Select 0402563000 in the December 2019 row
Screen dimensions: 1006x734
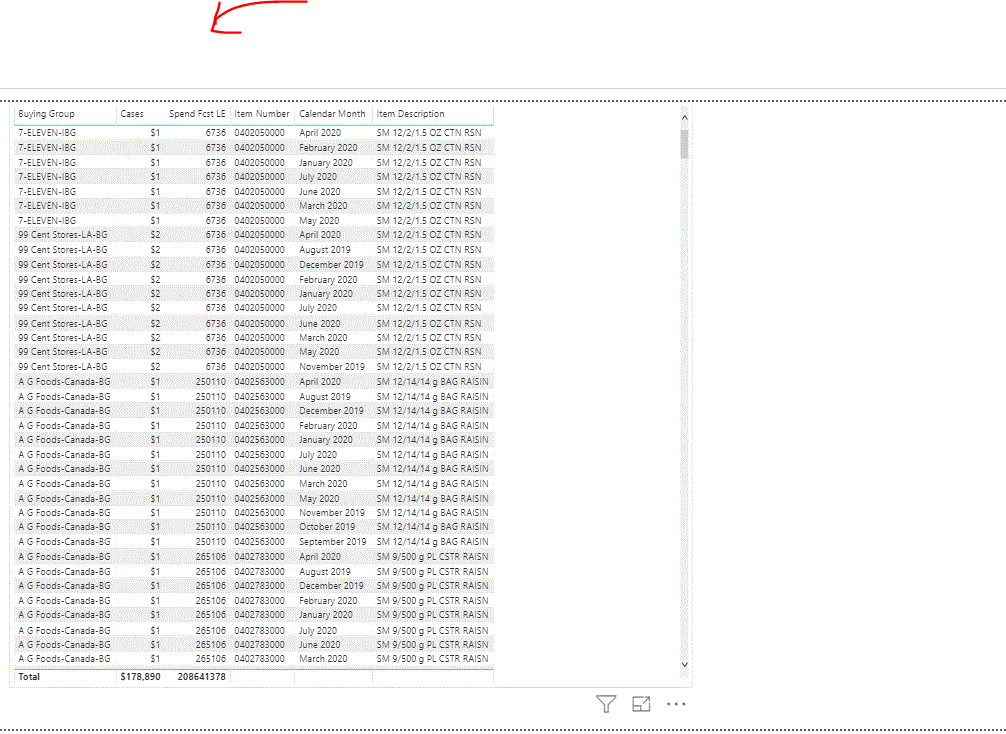(x=259, y=411)
